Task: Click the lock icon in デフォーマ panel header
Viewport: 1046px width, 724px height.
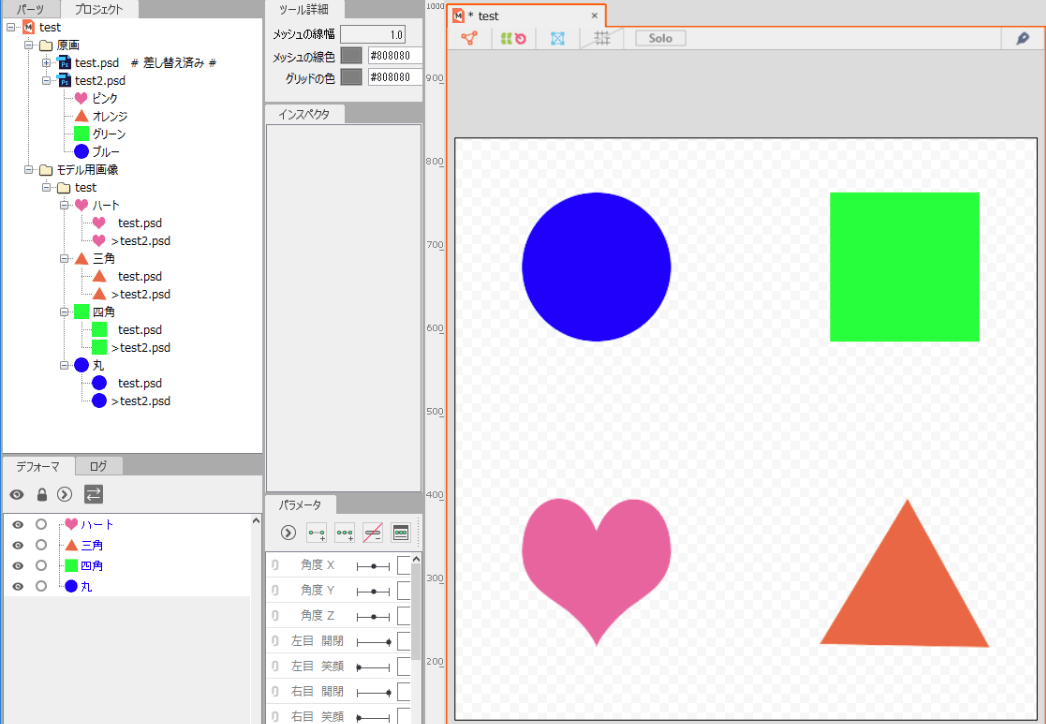Action: click(x=42, y=494)
